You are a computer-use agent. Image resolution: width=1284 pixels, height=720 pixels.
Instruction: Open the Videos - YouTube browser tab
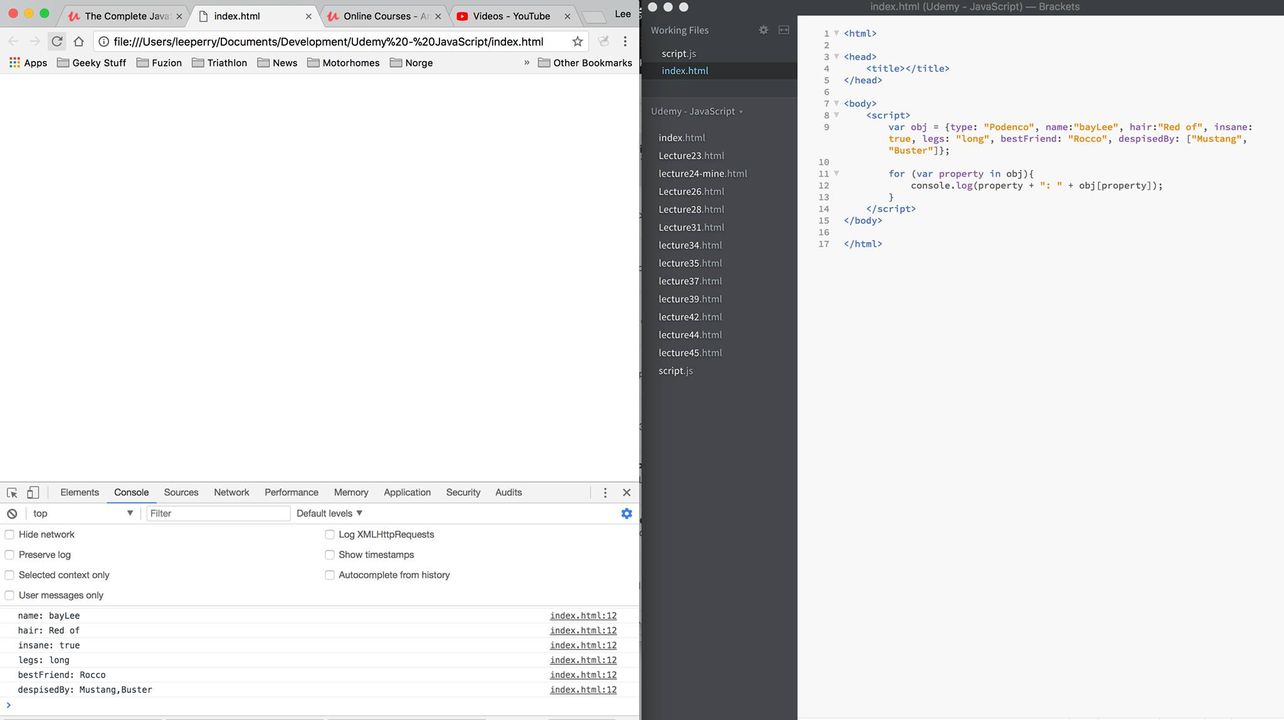coord(510,16)
